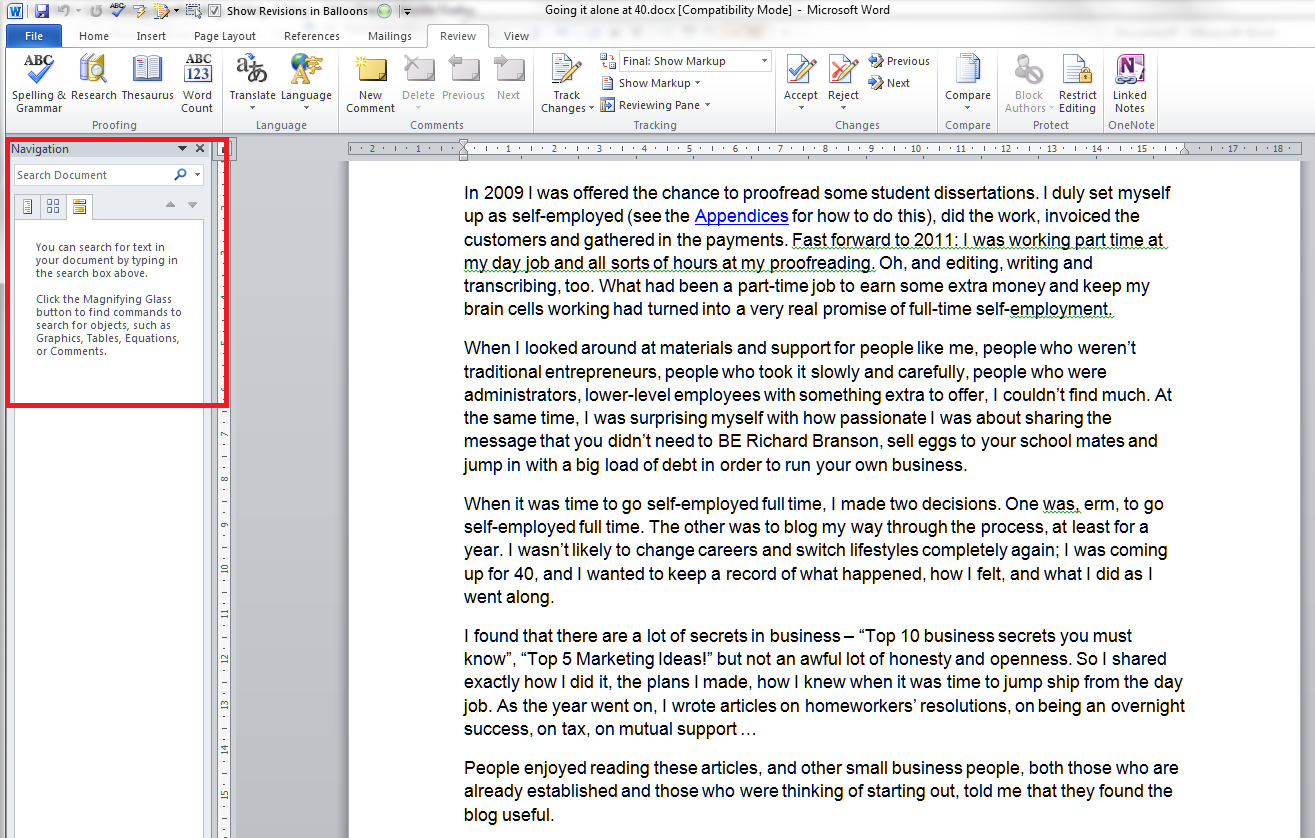Open the File menu tab

point(33,36)
